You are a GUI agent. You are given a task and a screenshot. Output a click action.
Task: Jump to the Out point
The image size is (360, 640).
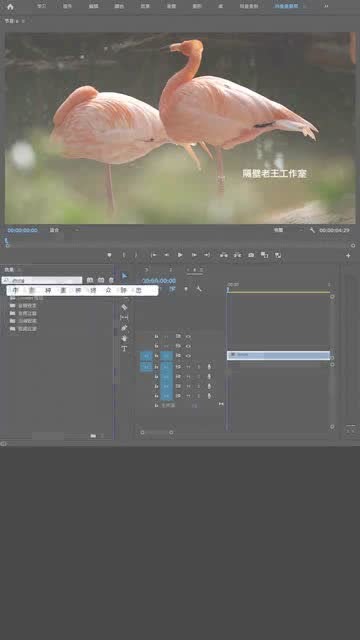(x=207, y=255)
